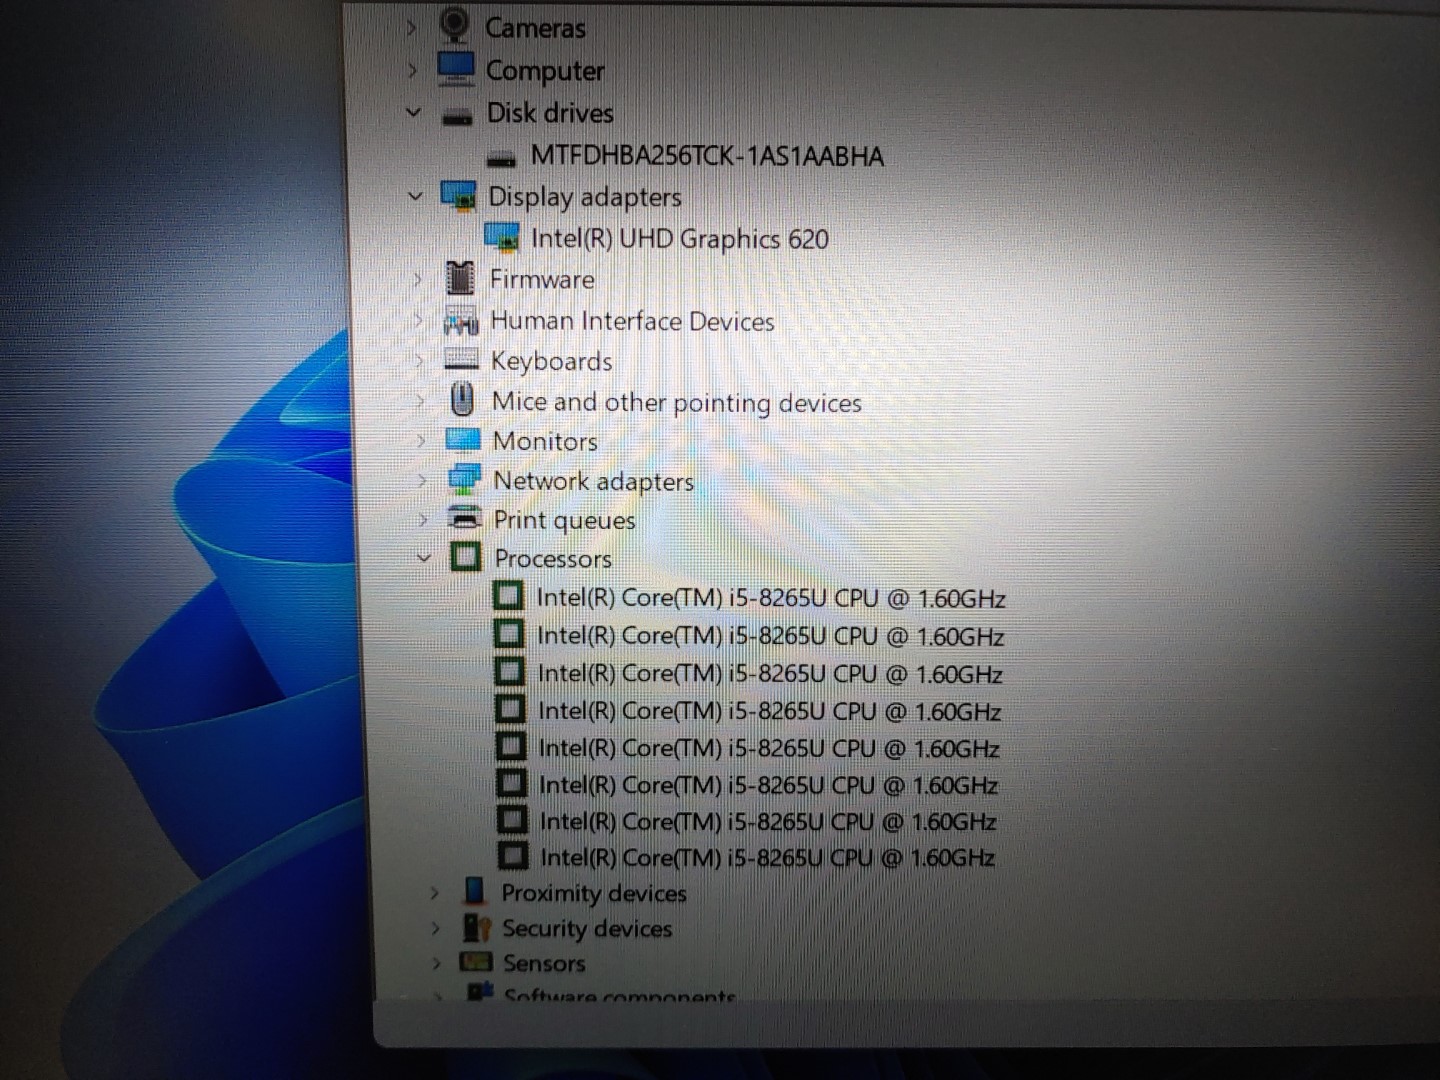The image size is (1440, 1080).
Task: Expand the Keyboards node
Action: click(420, 361)
